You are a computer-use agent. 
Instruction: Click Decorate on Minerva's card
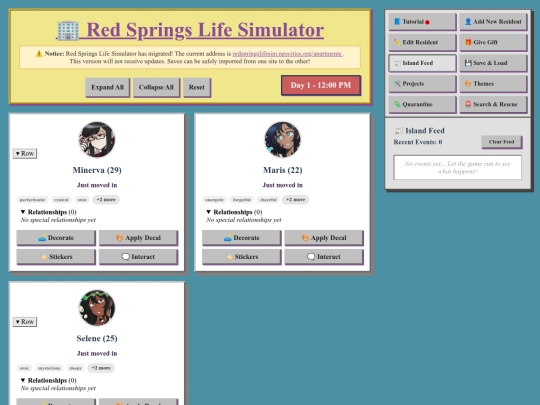[x=56, y=238]
